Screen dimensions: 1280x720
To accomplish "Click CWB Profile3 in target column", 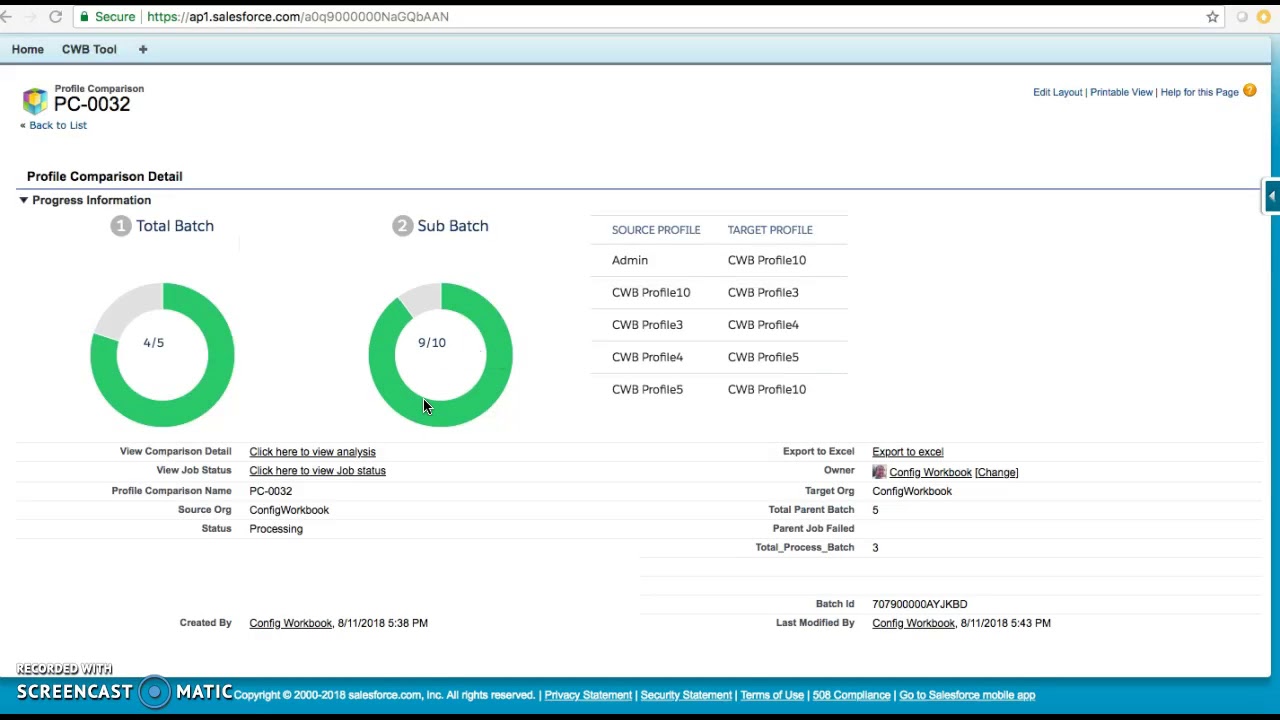I will (x=763, y=293).
